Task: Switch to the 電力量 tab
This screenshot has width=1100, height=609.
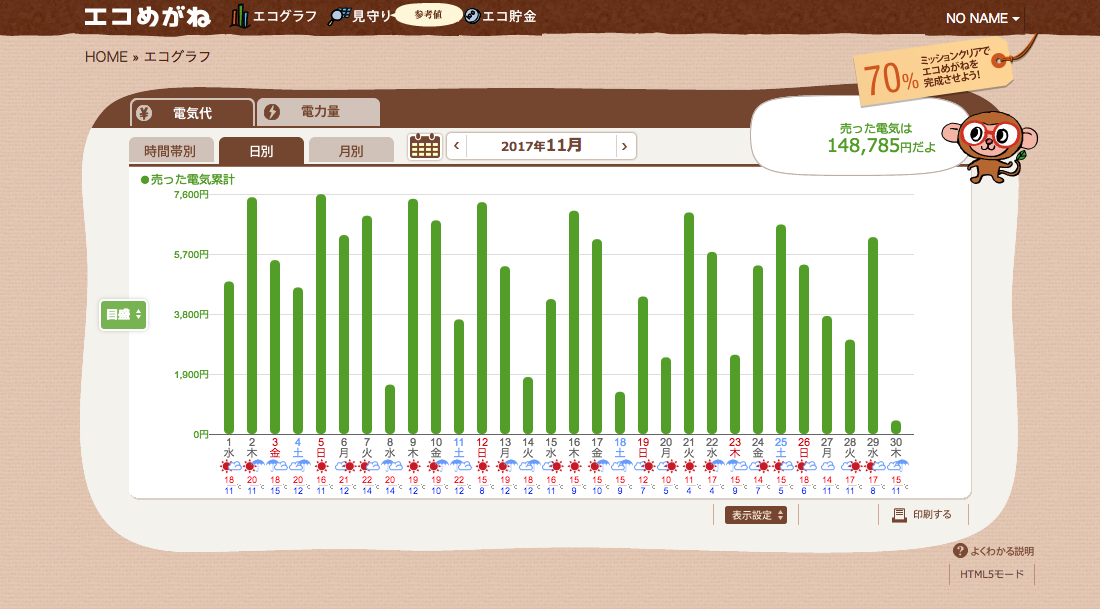Action: click(x=318, y=112)
